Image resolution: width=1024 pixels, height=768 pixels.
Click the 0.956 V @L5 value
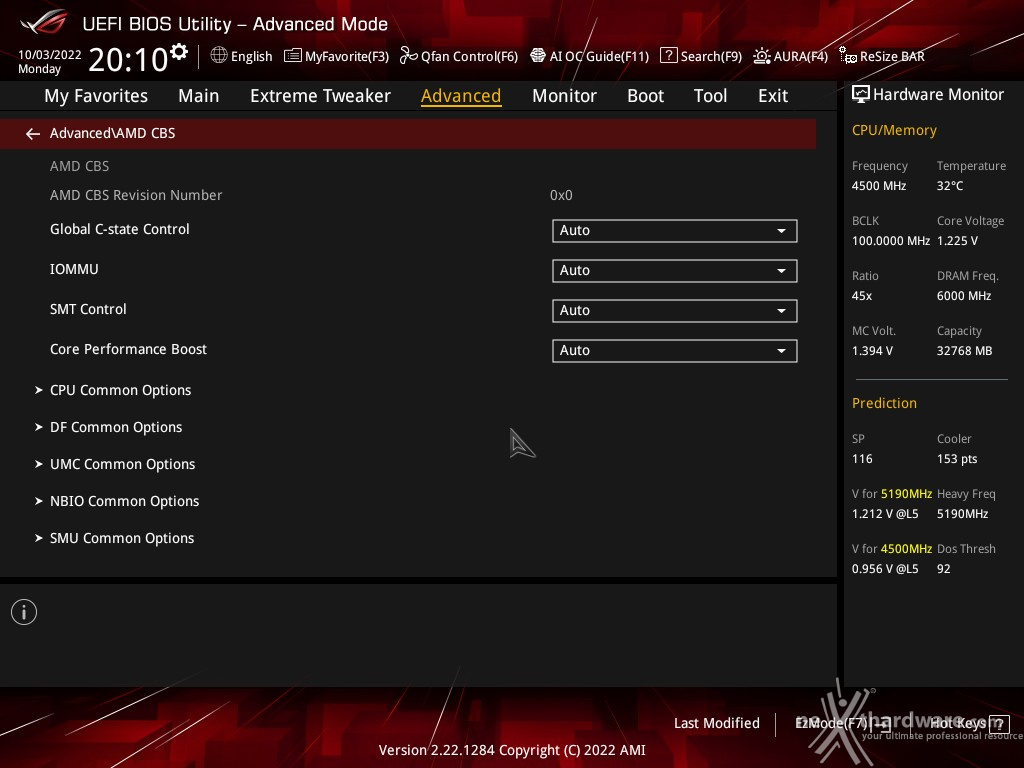tap(884, 569)
